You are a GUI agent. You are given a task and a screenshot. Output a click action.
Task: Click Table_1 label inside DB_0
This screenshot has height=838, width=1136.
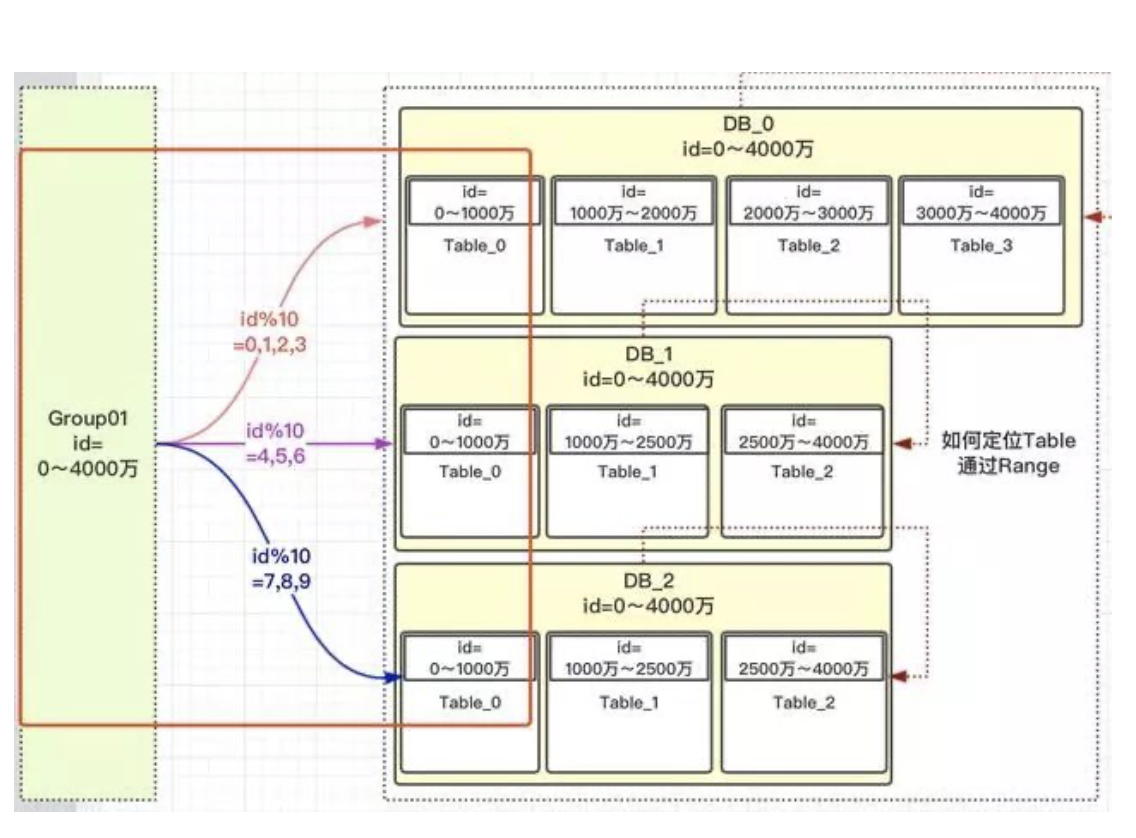coord(633,245)
